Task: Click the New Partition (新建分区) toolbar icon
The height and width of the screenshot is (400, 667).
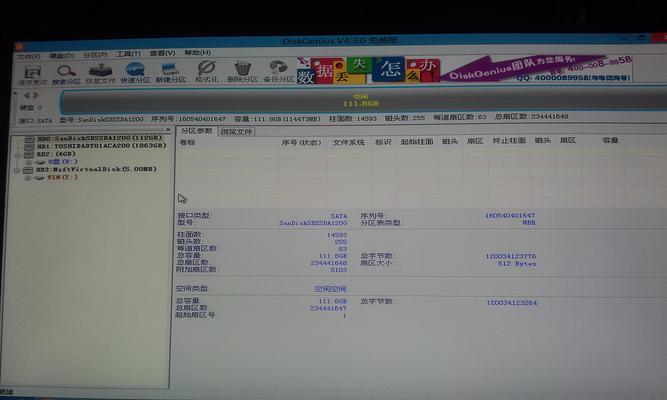Action: [x=170, y=69]
